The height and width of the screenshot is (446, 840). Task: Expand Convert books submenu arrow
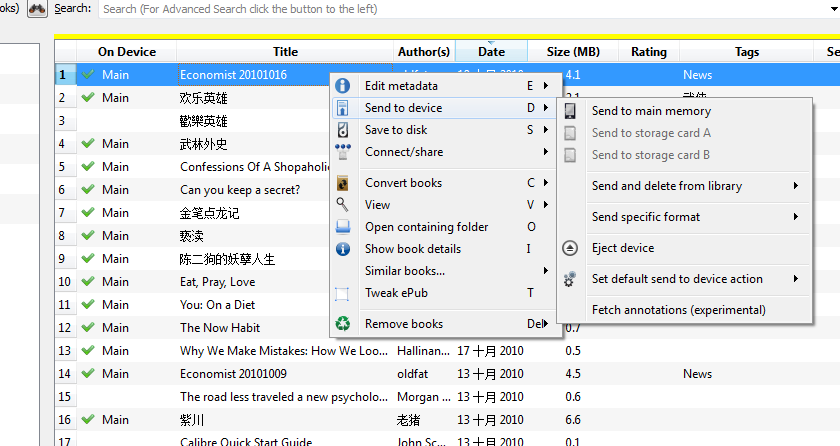pyautogui.click(x=546, y=183)
